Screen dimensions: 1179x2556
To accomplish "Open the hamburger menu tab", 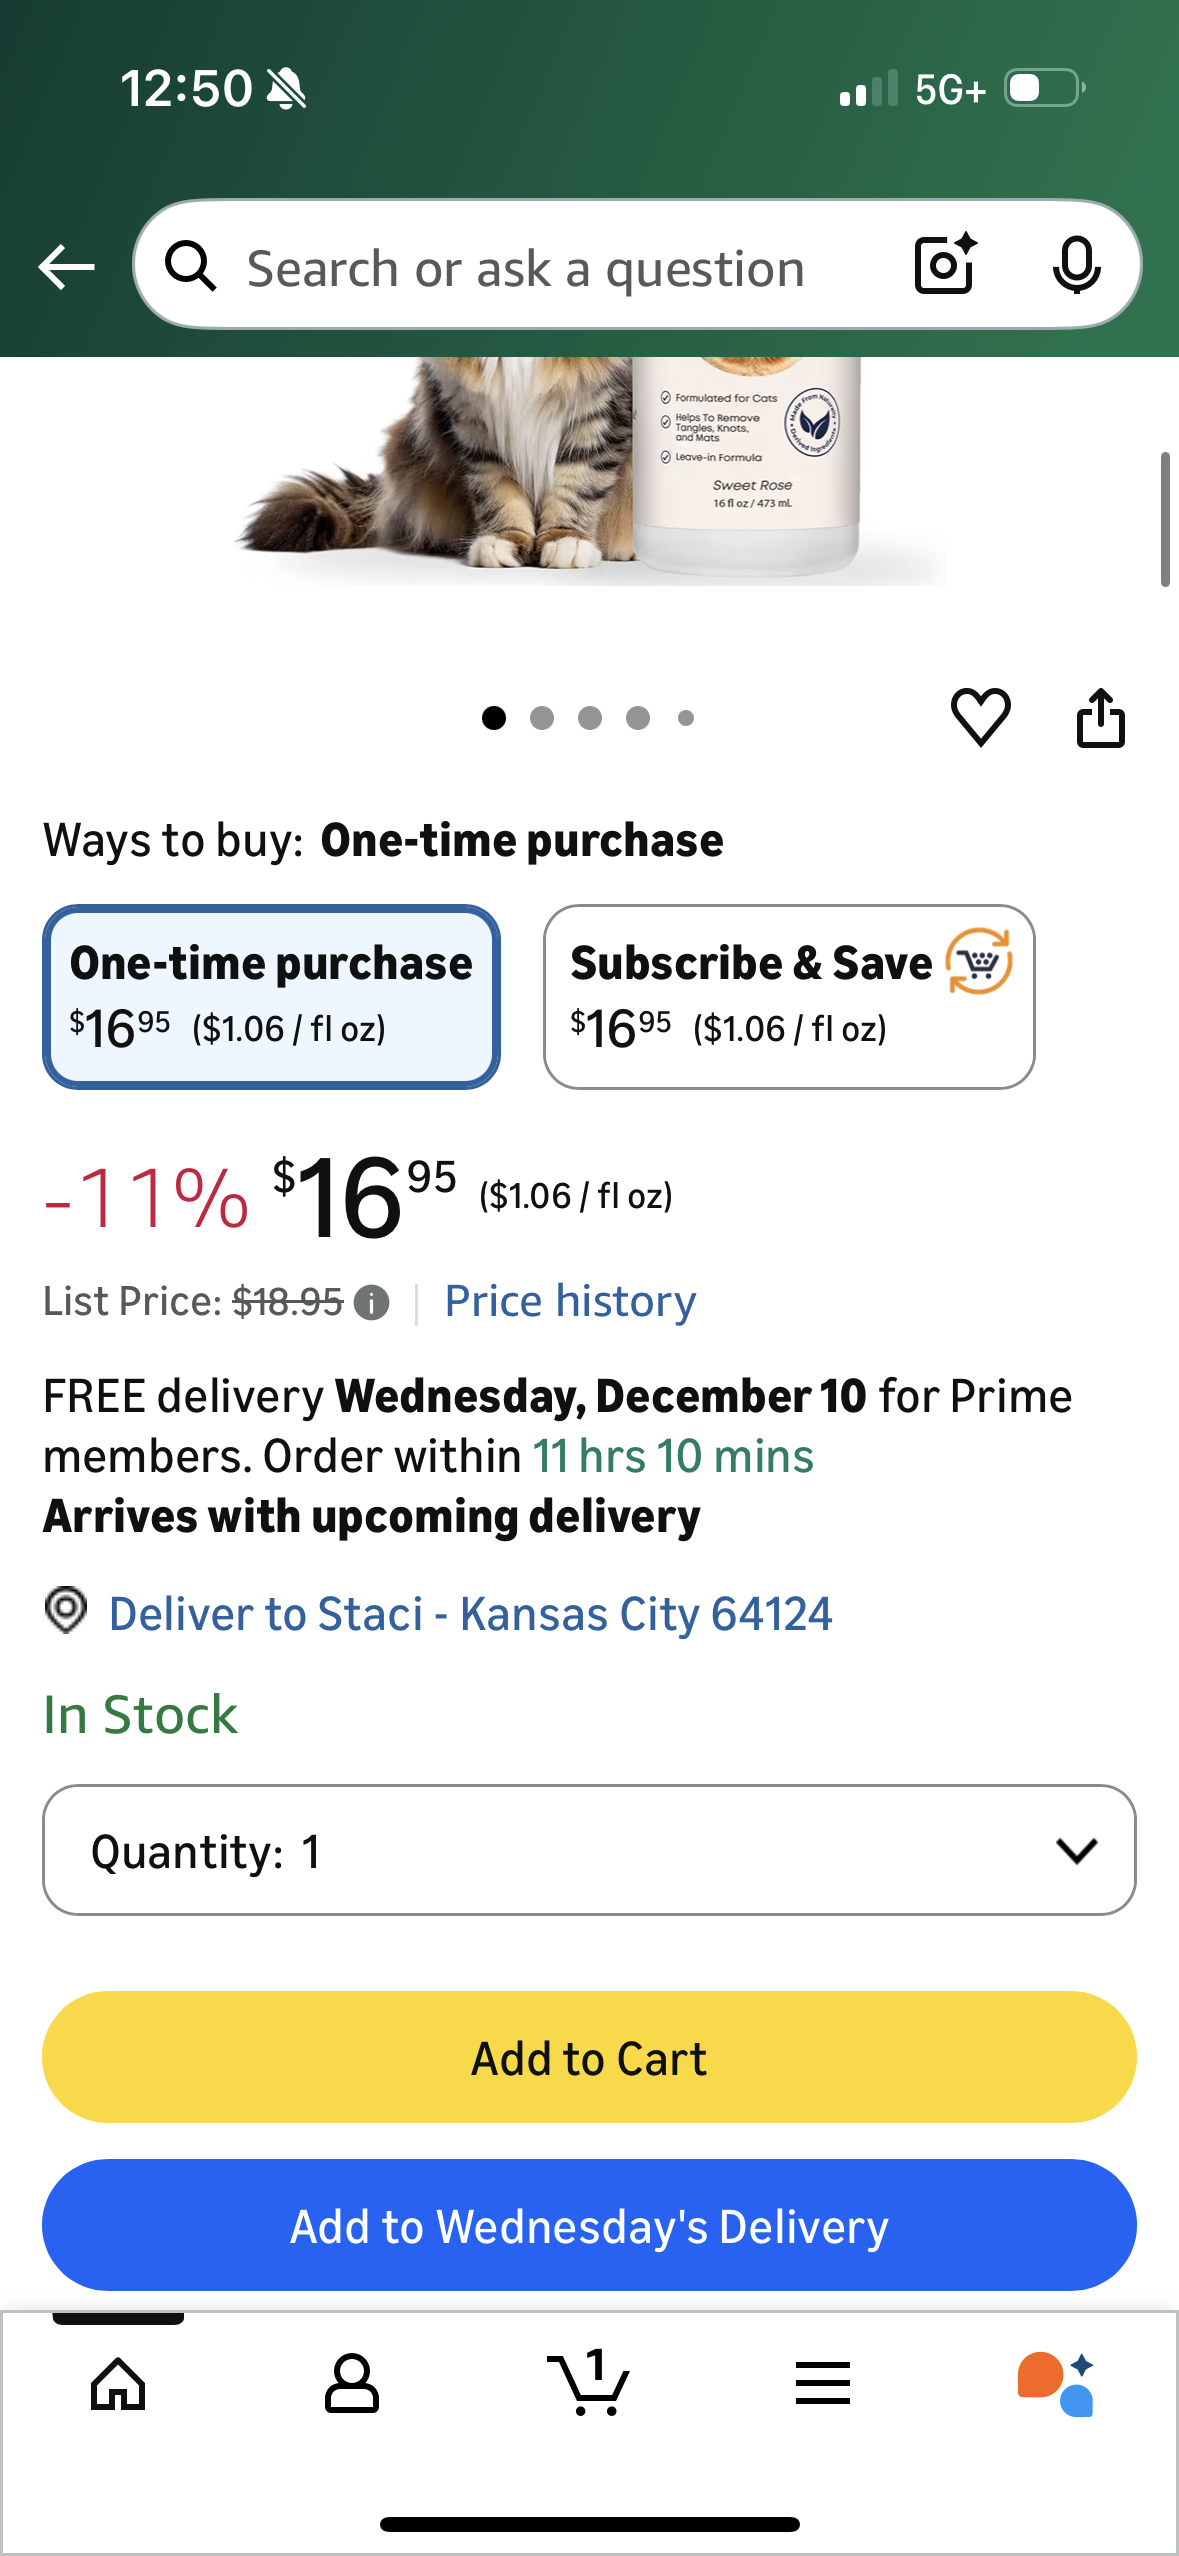I will [x=823, y=2384].
